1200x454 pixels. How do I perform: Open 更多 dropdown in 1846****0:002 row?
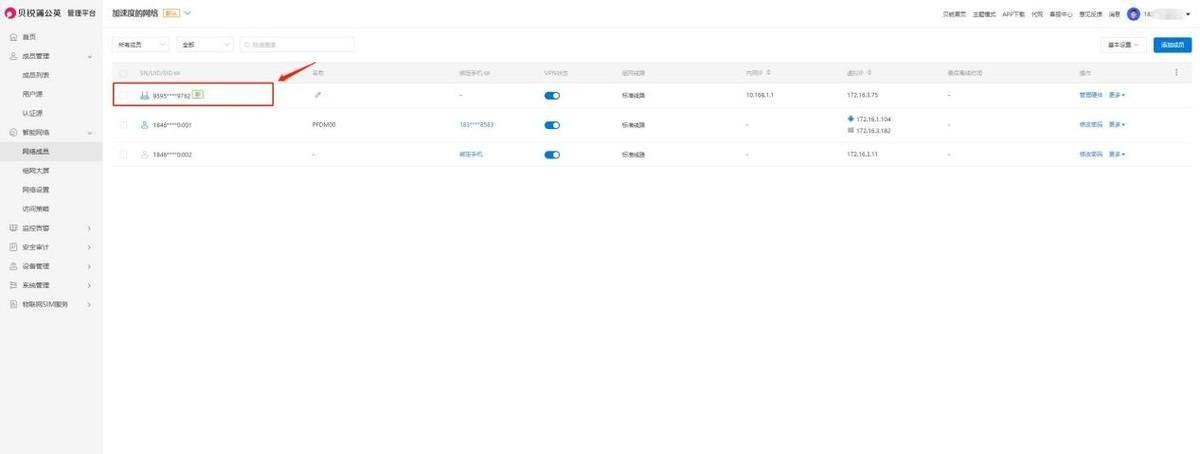pos(1117,155)
